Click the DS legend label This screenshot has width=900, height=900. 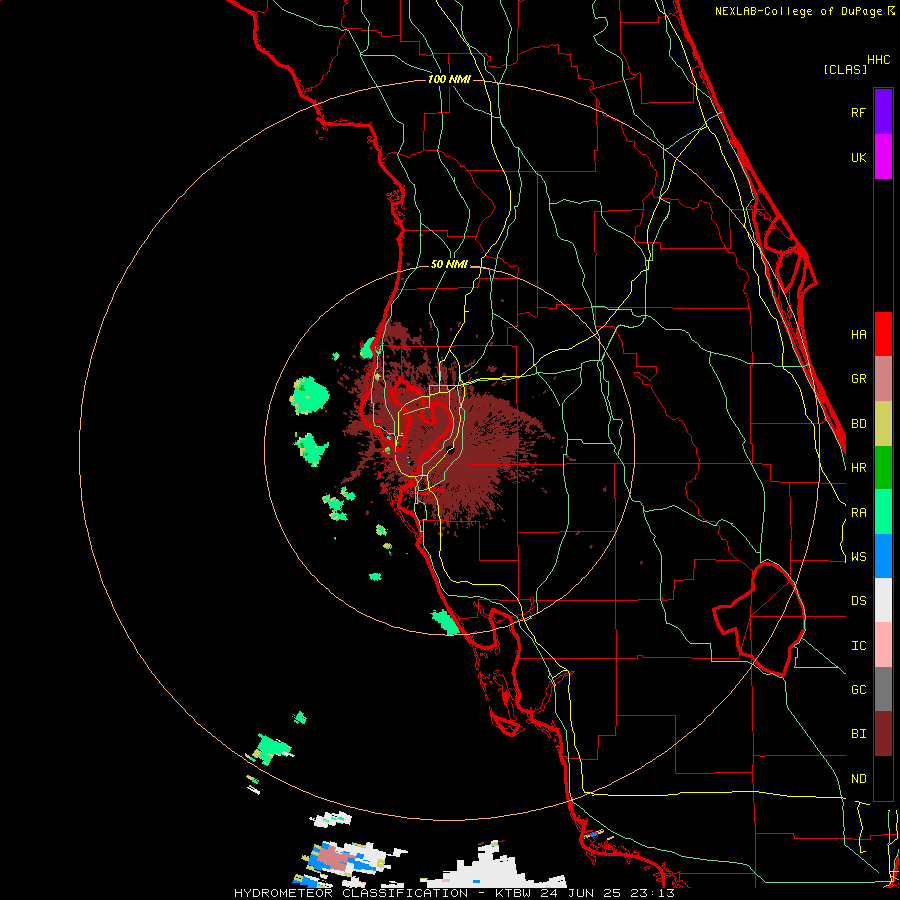point(858,601)
